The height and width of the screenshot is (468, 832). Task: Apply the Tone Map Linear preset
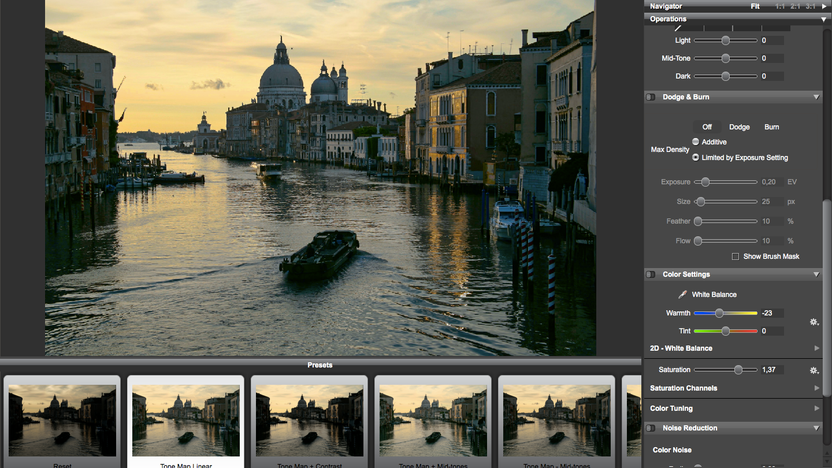pos(186,422)
